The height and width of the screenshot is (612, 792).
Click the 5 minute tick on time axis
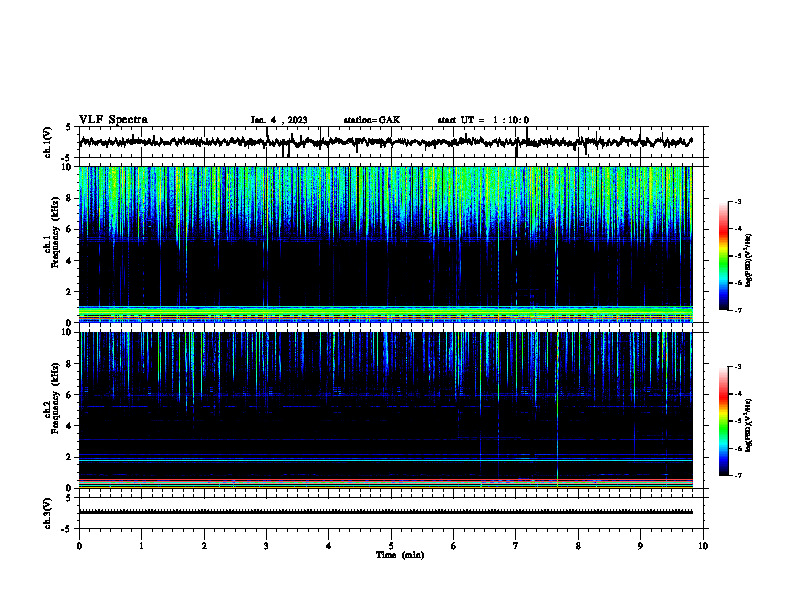pyautogui.click(x=391, y=546)
